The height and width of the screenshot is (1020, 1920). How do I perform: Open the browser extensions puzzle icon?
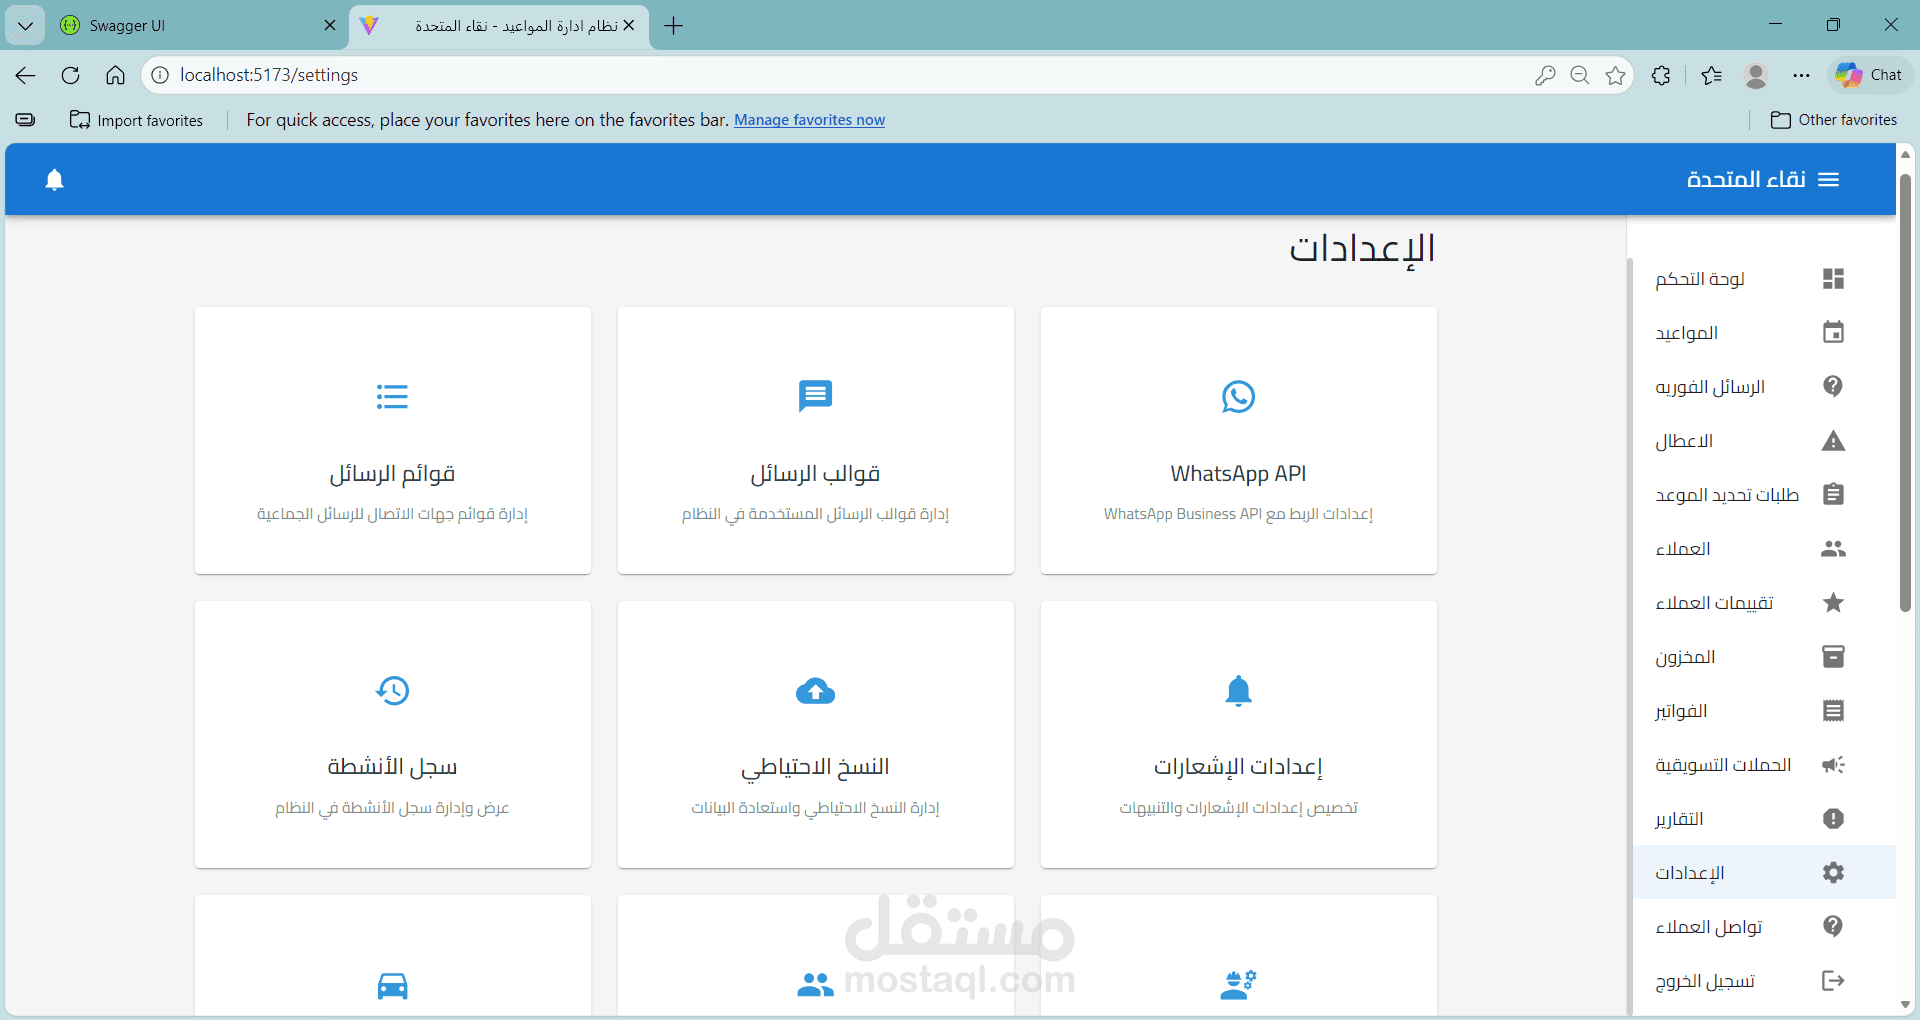coord(1661,75)
